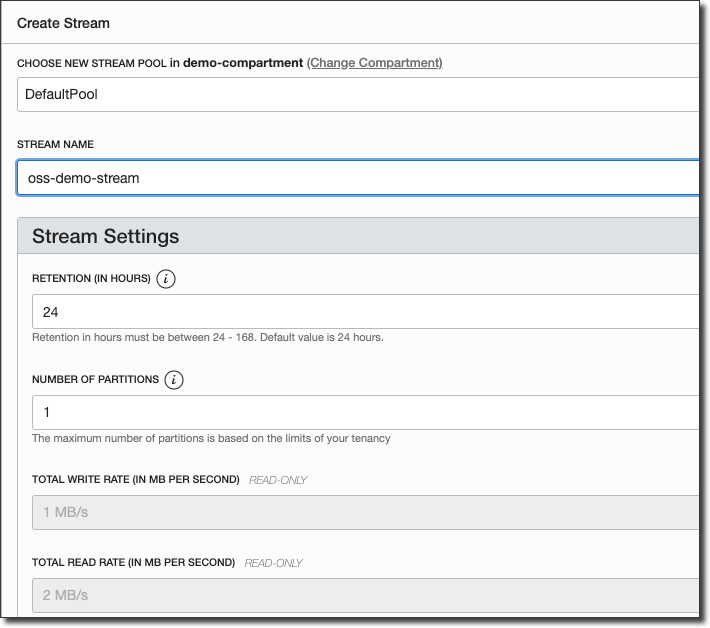Click the Stream Name label
The height and width of the screenshot is (628, 710).
(56, 144)
